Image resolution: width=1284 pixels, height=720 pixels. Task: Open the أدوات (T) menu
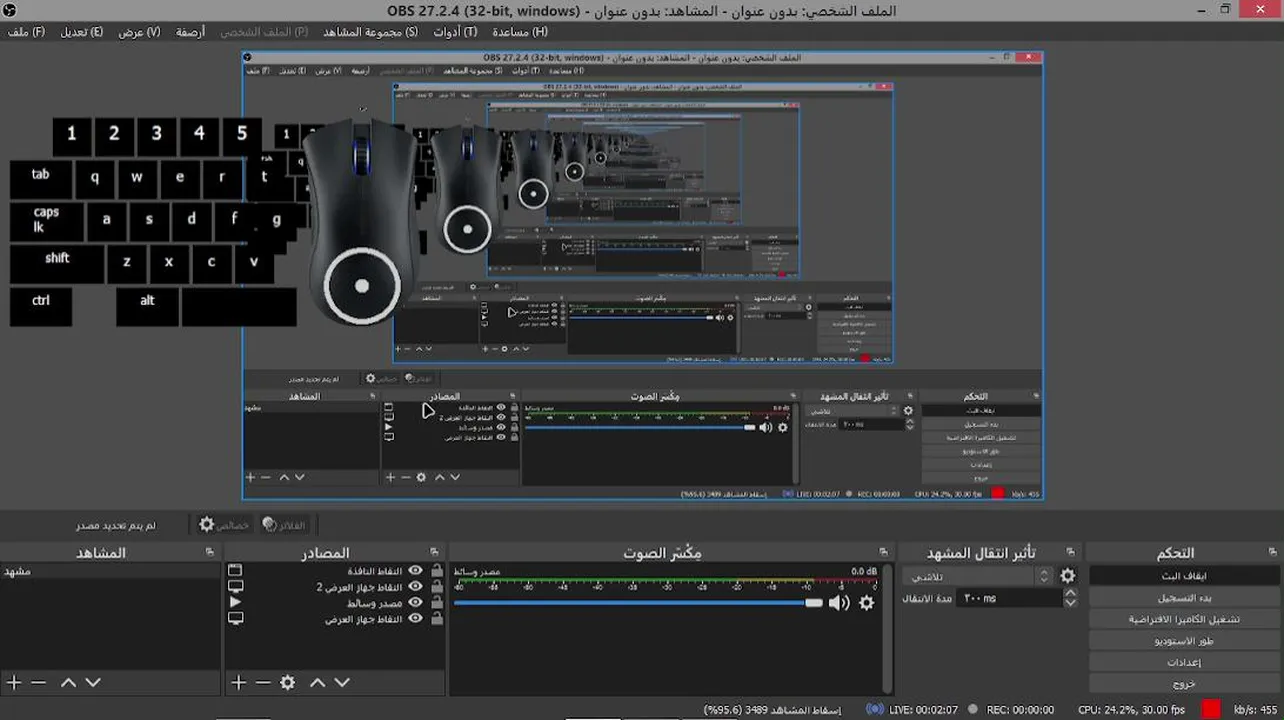[x=455, y=32]
